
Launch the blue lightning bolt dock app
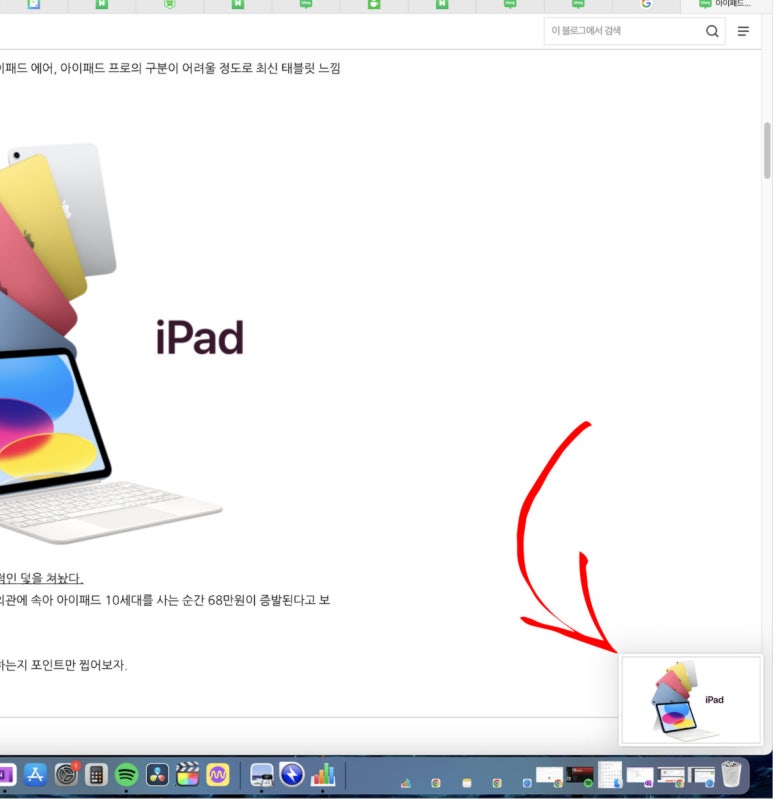(x=292, y=775)
